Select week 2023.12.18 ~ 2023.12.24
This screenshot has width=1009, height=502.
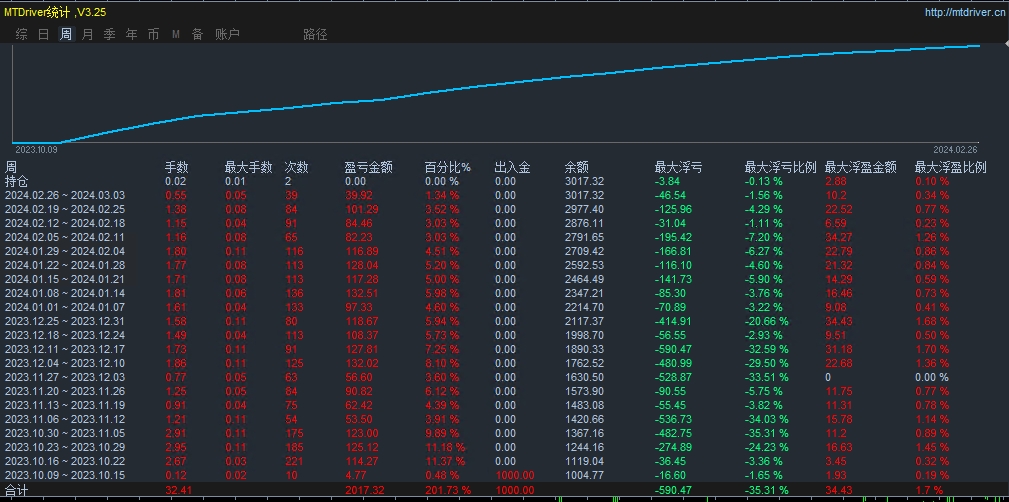(x=65, y=335)
